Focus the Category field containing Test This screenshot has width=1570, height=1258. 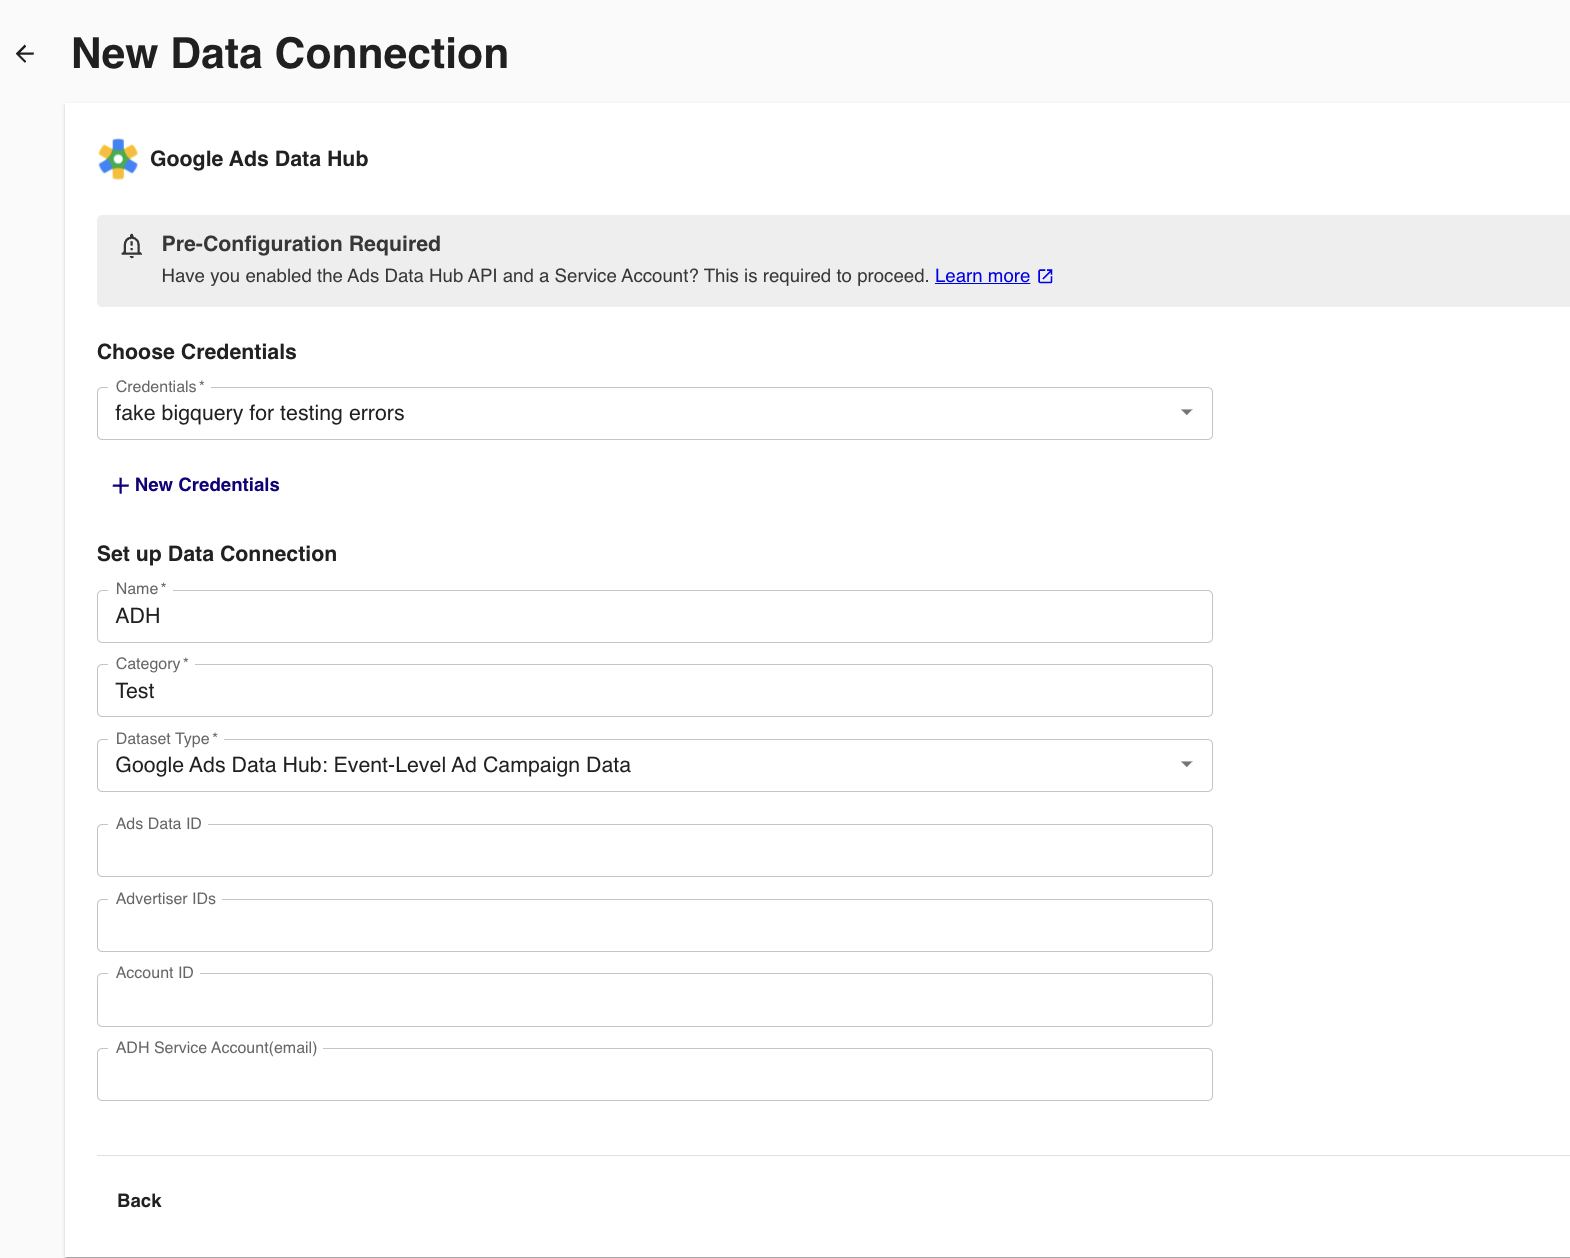tap(654, 691)
